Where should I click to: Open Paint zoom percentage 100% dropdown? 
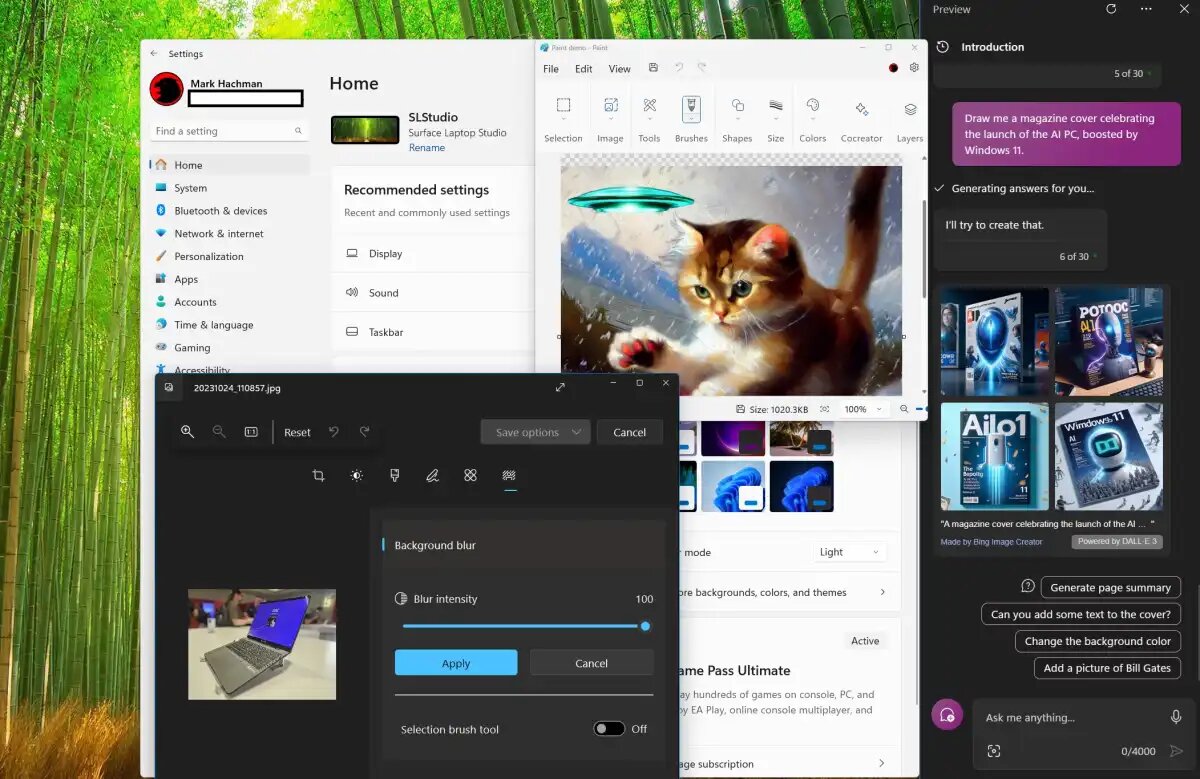point(863,409)
